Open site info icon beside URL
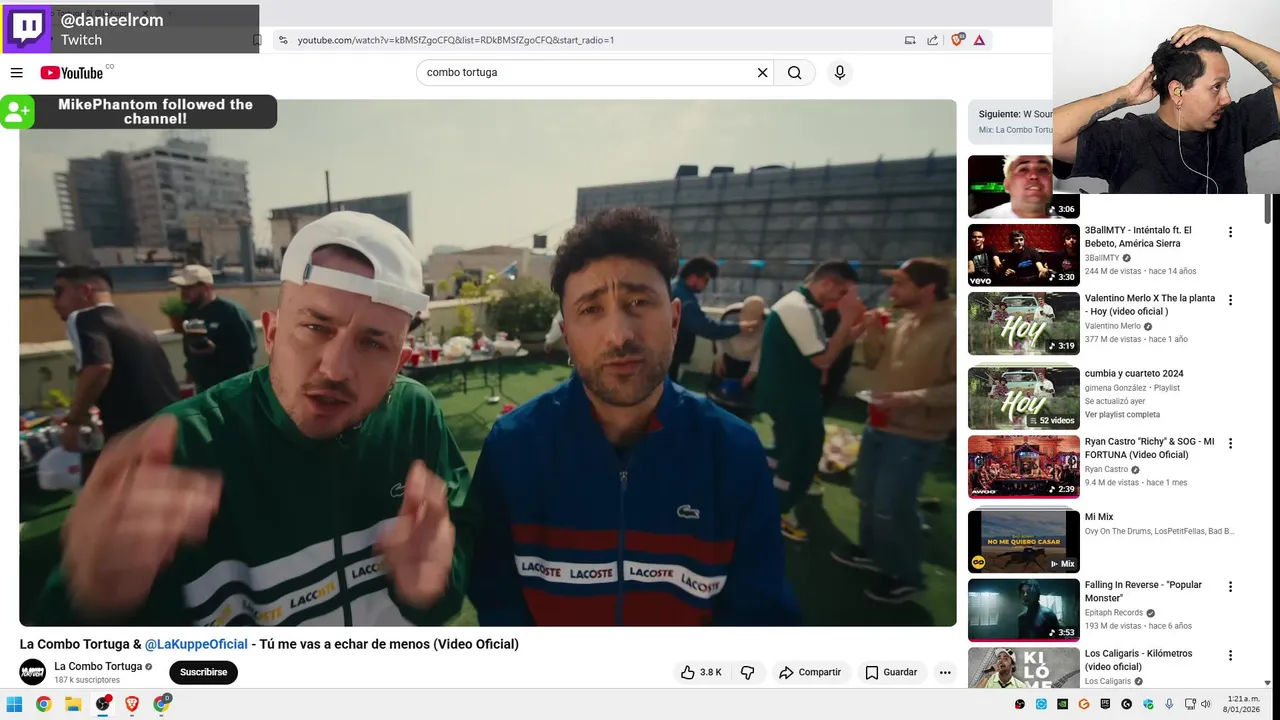1280x720 pixels. (283, 40)
